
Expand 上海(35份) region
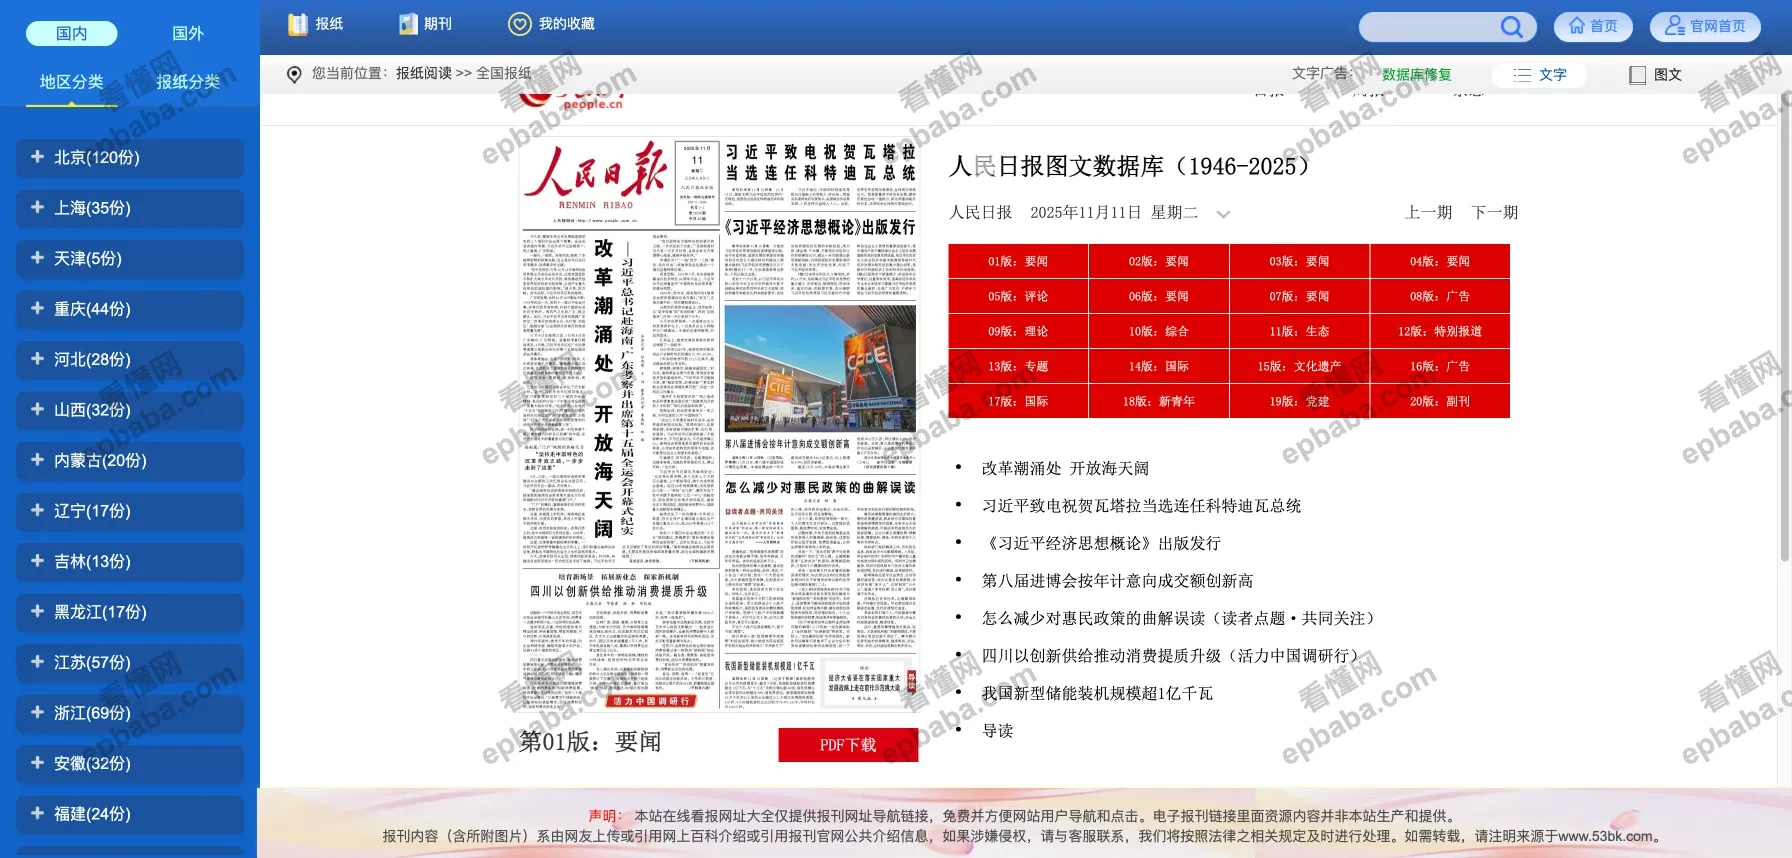point(130,208)
